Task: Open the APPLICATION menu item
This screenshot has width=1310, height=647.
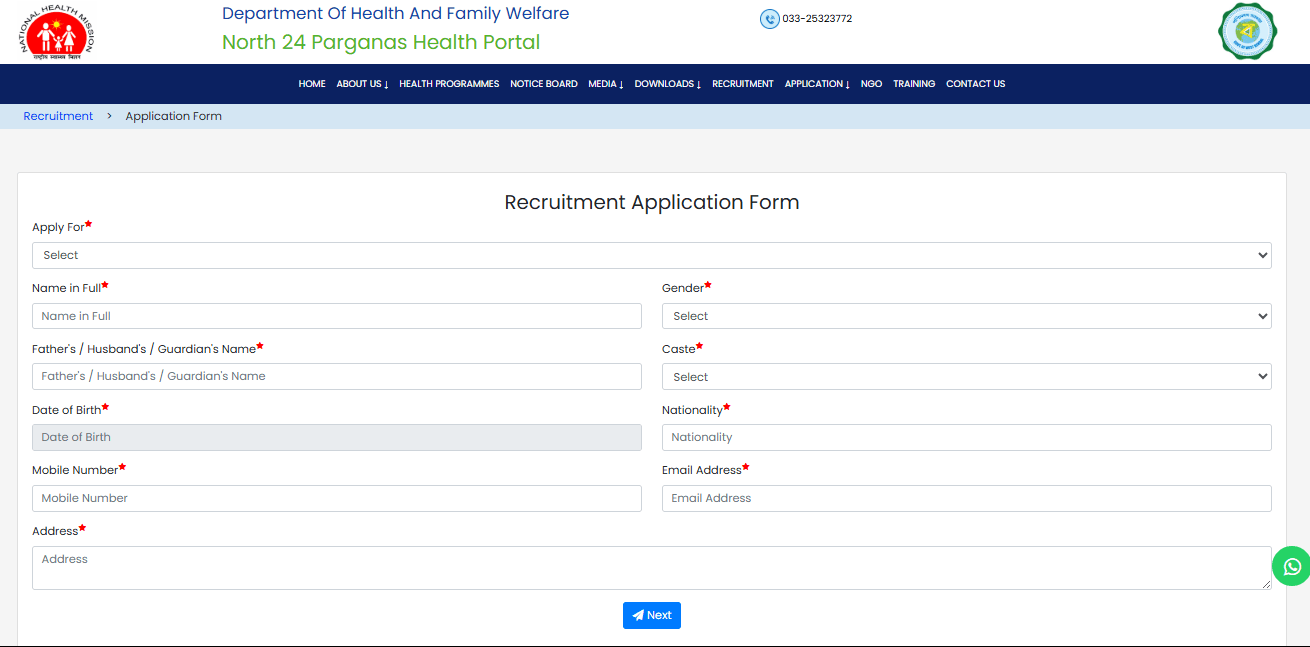Action: click(x=817, y=84)
